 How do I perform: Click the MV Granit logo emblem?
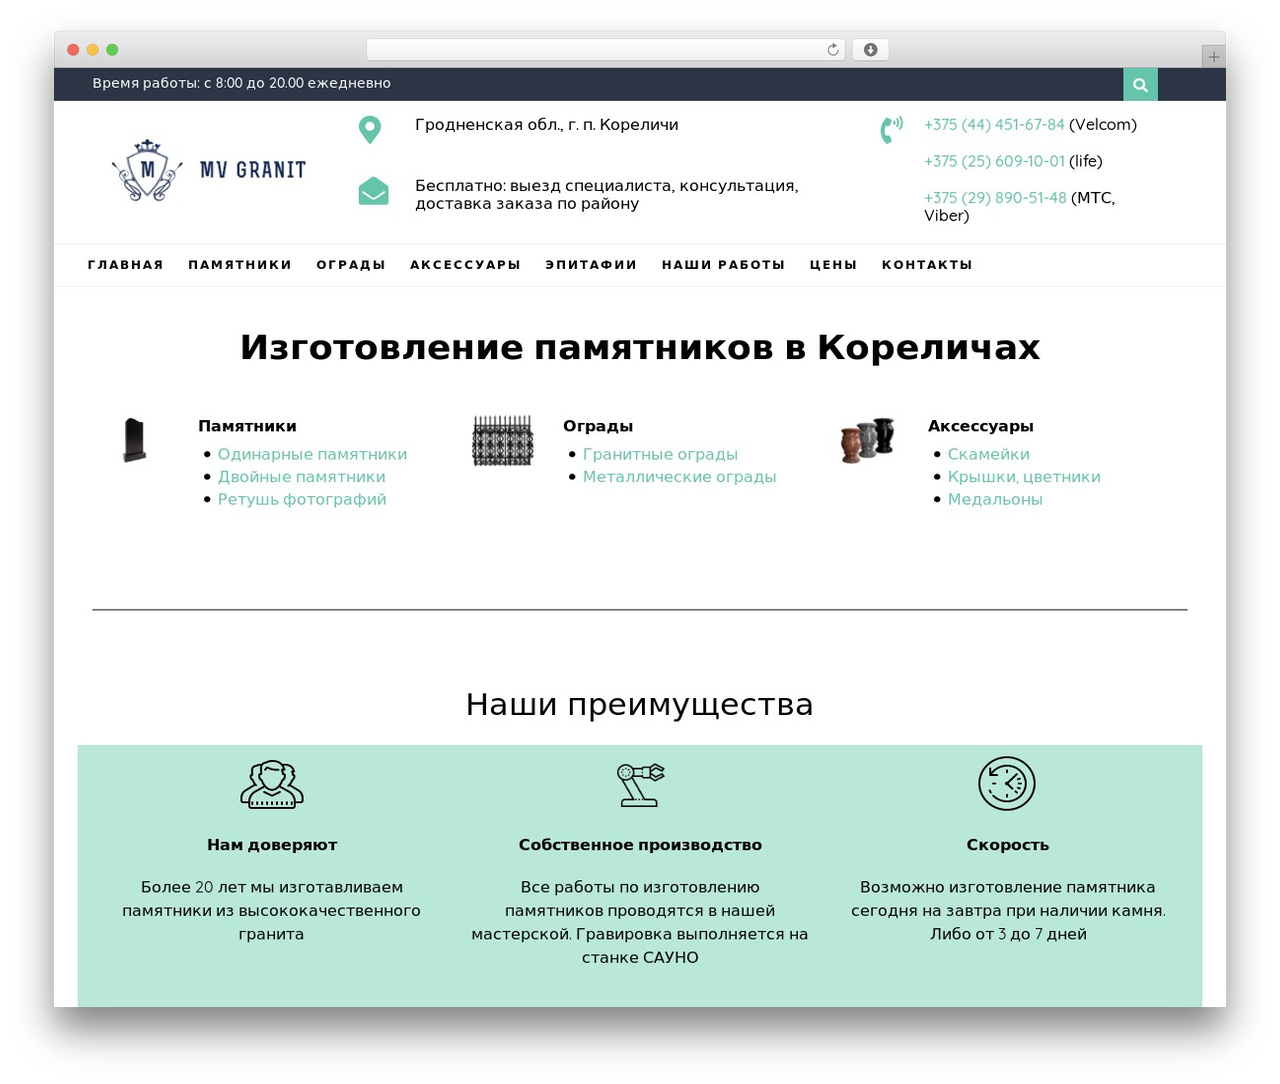(147, 170)
